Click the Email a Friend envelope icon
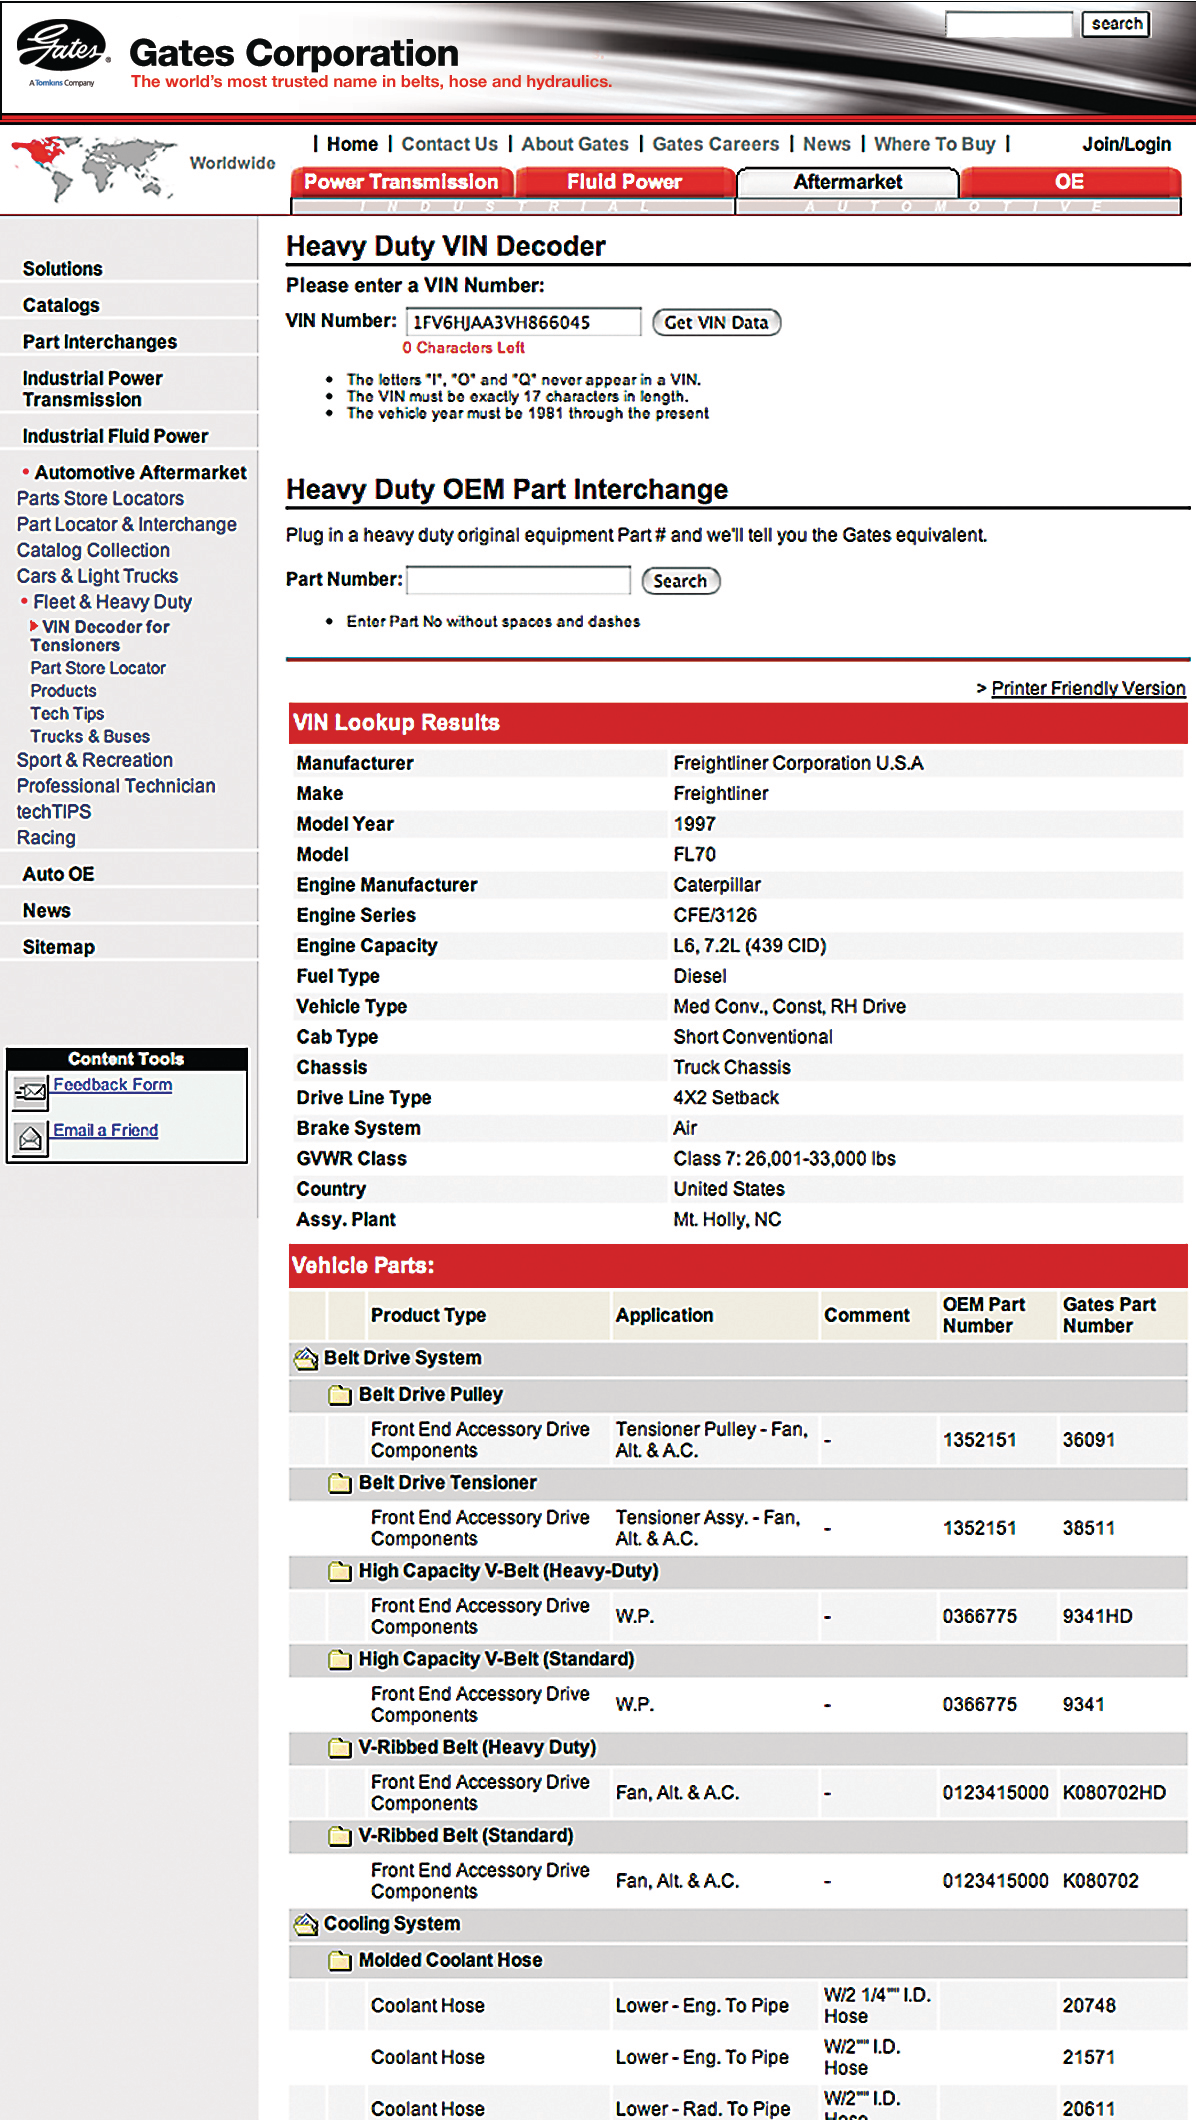Screen dimensions: 1196x2122 tap(30, 1137)
